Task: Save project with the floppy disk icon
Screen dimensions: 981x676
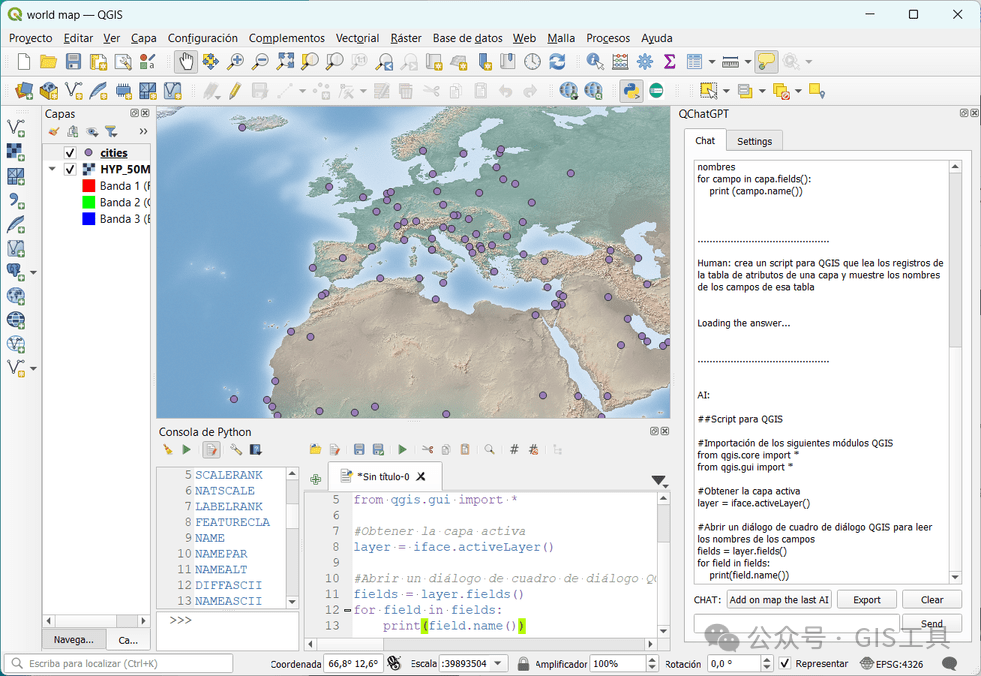Action: click(x=73, y=61)
